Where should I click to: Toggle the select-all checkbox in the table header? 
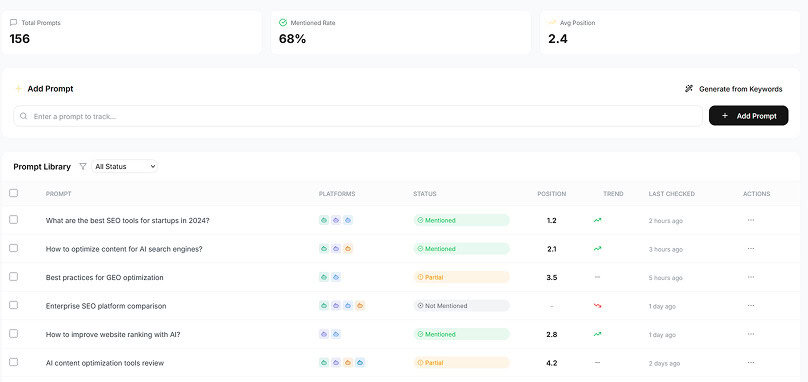click(x=13, y=193)
